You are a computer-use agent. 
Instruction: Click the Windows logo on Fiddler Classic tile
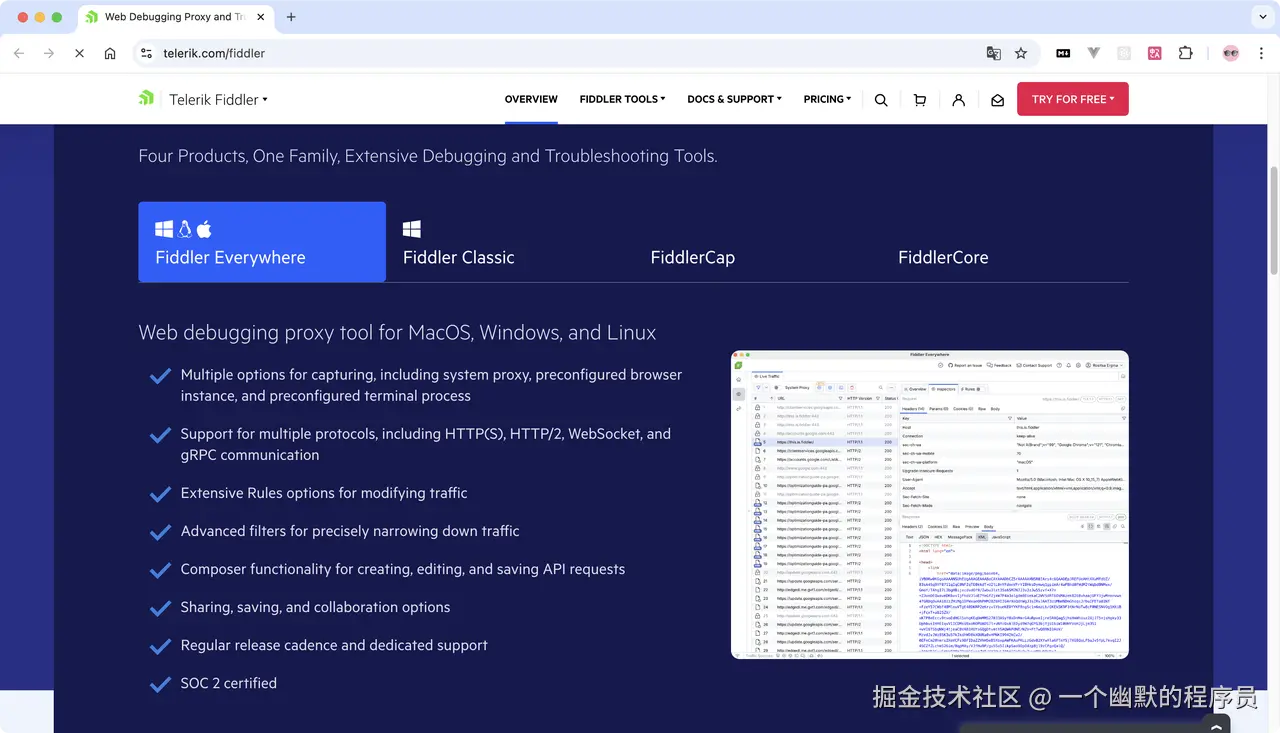[x=410, y=228]
